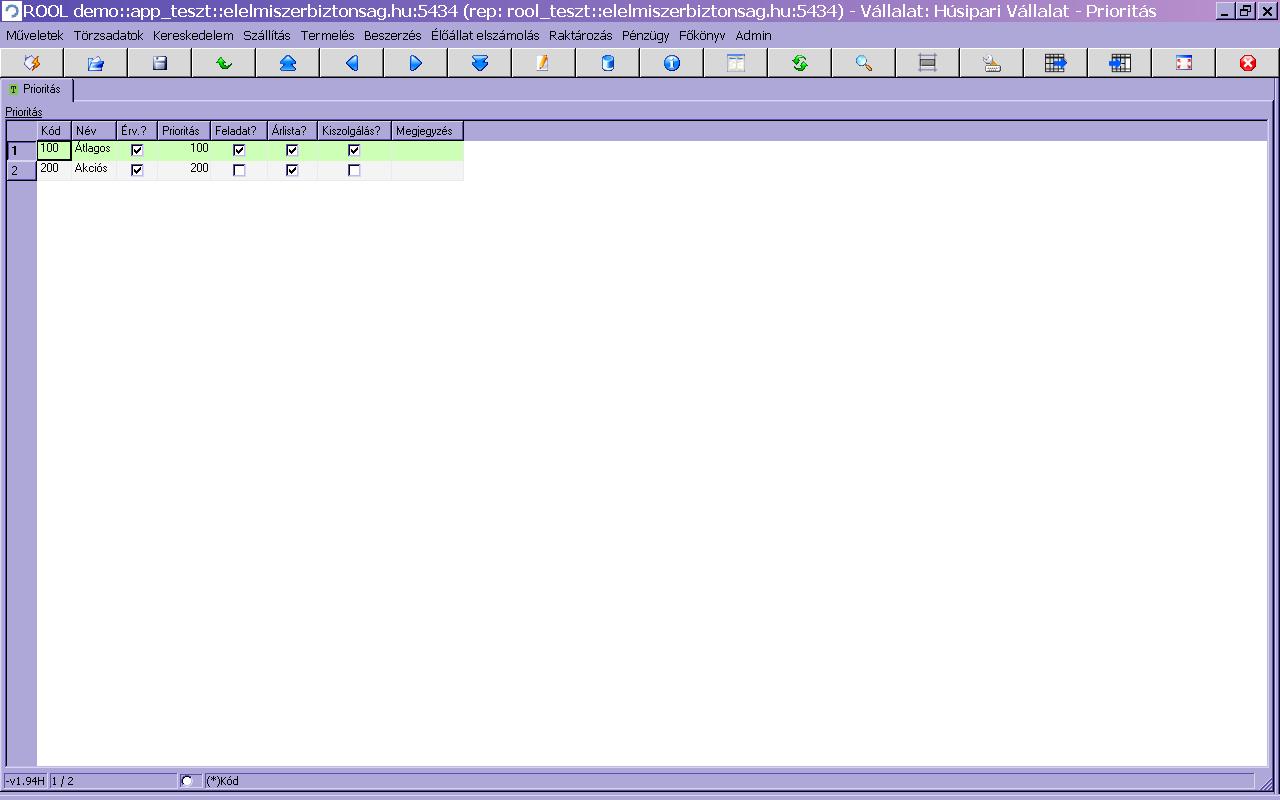Click the (*)Kód status bar text
Viewport: 1280px width, 800px height.
tap(222, 781)
